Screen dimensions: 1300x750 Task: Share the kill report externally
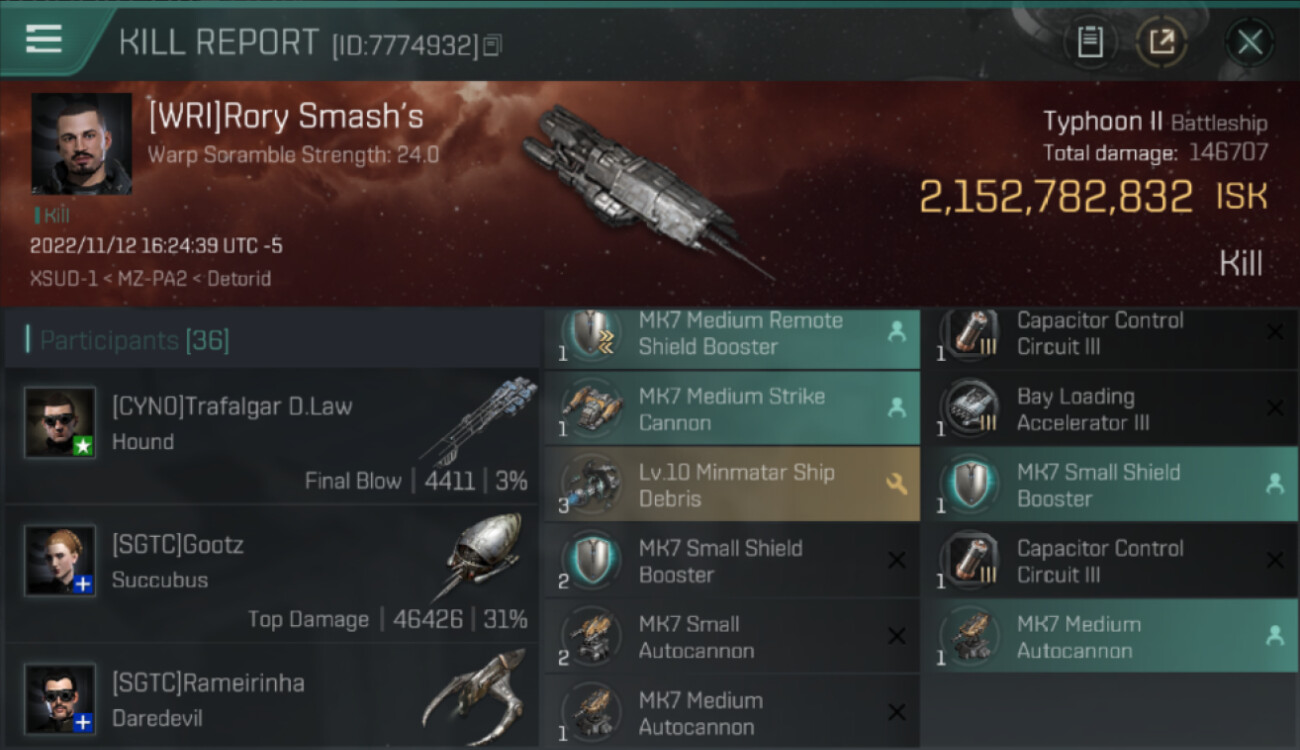(1161, 42)
